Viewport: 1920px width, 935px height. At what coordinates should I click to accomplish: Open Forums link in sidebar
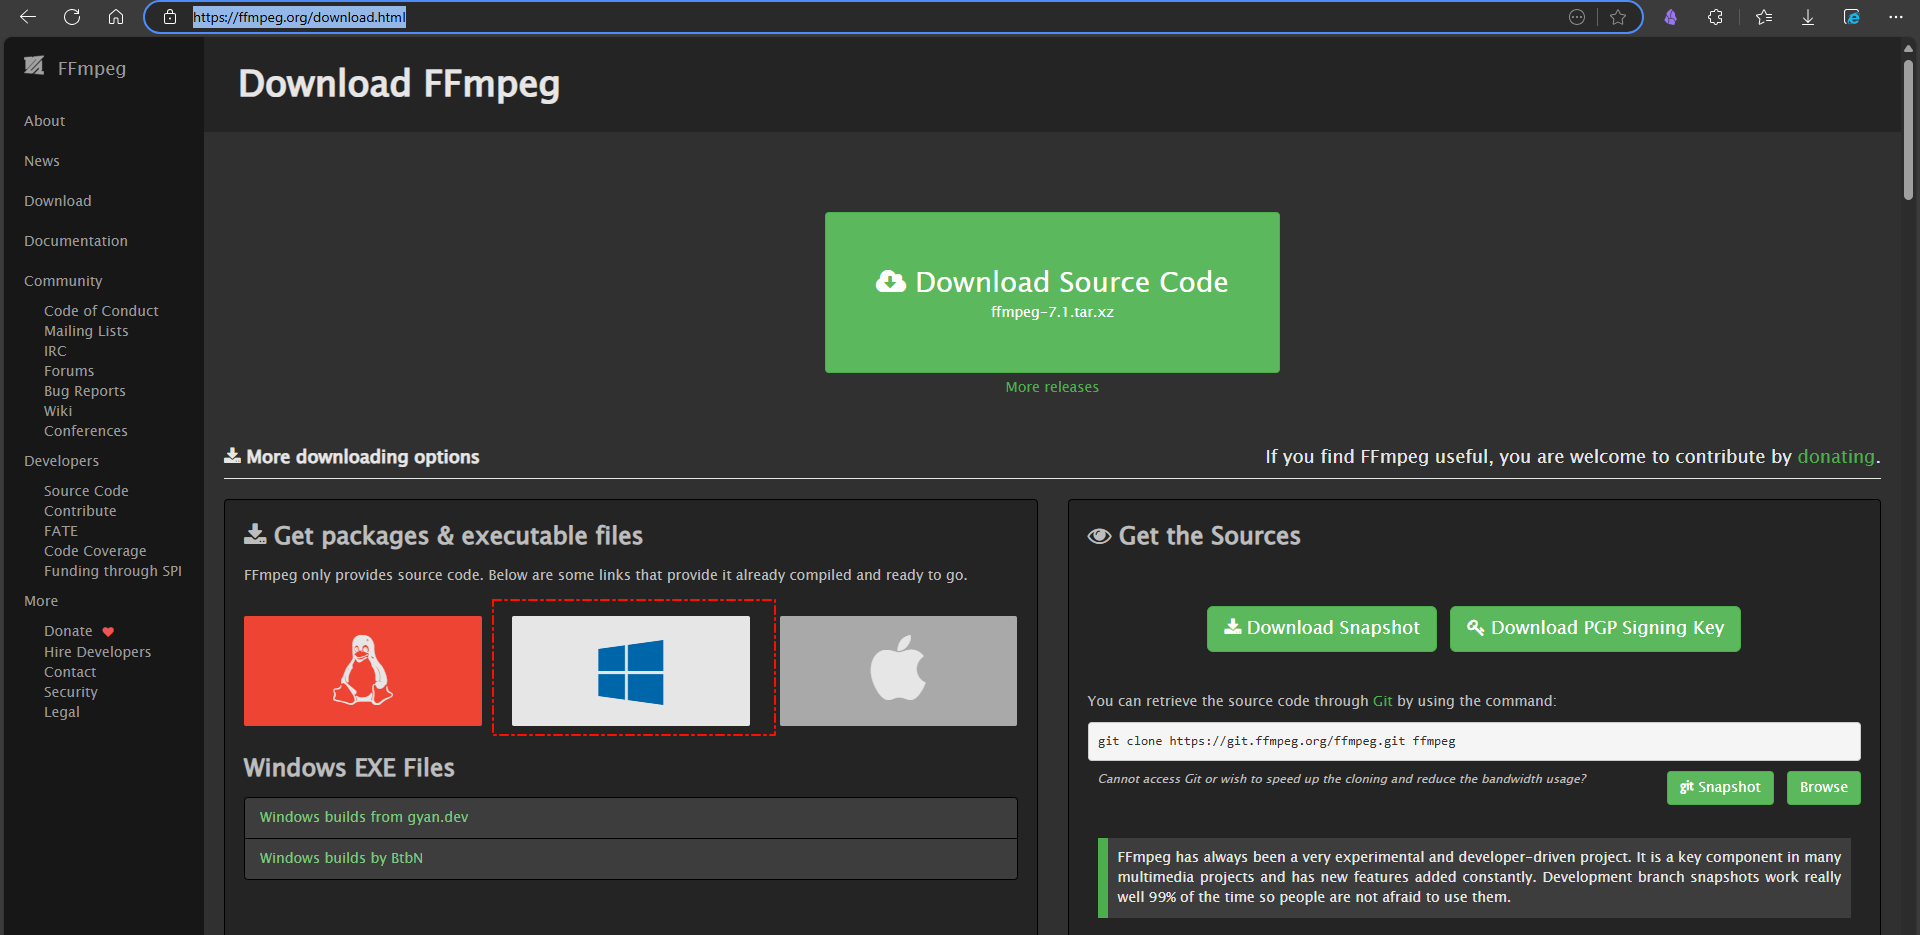(69, 371)
